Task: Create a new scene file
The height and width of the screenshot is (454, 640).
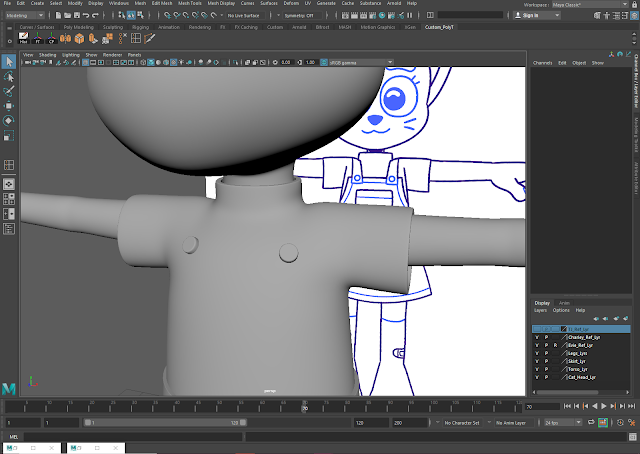Action: (x=58, y=16)
